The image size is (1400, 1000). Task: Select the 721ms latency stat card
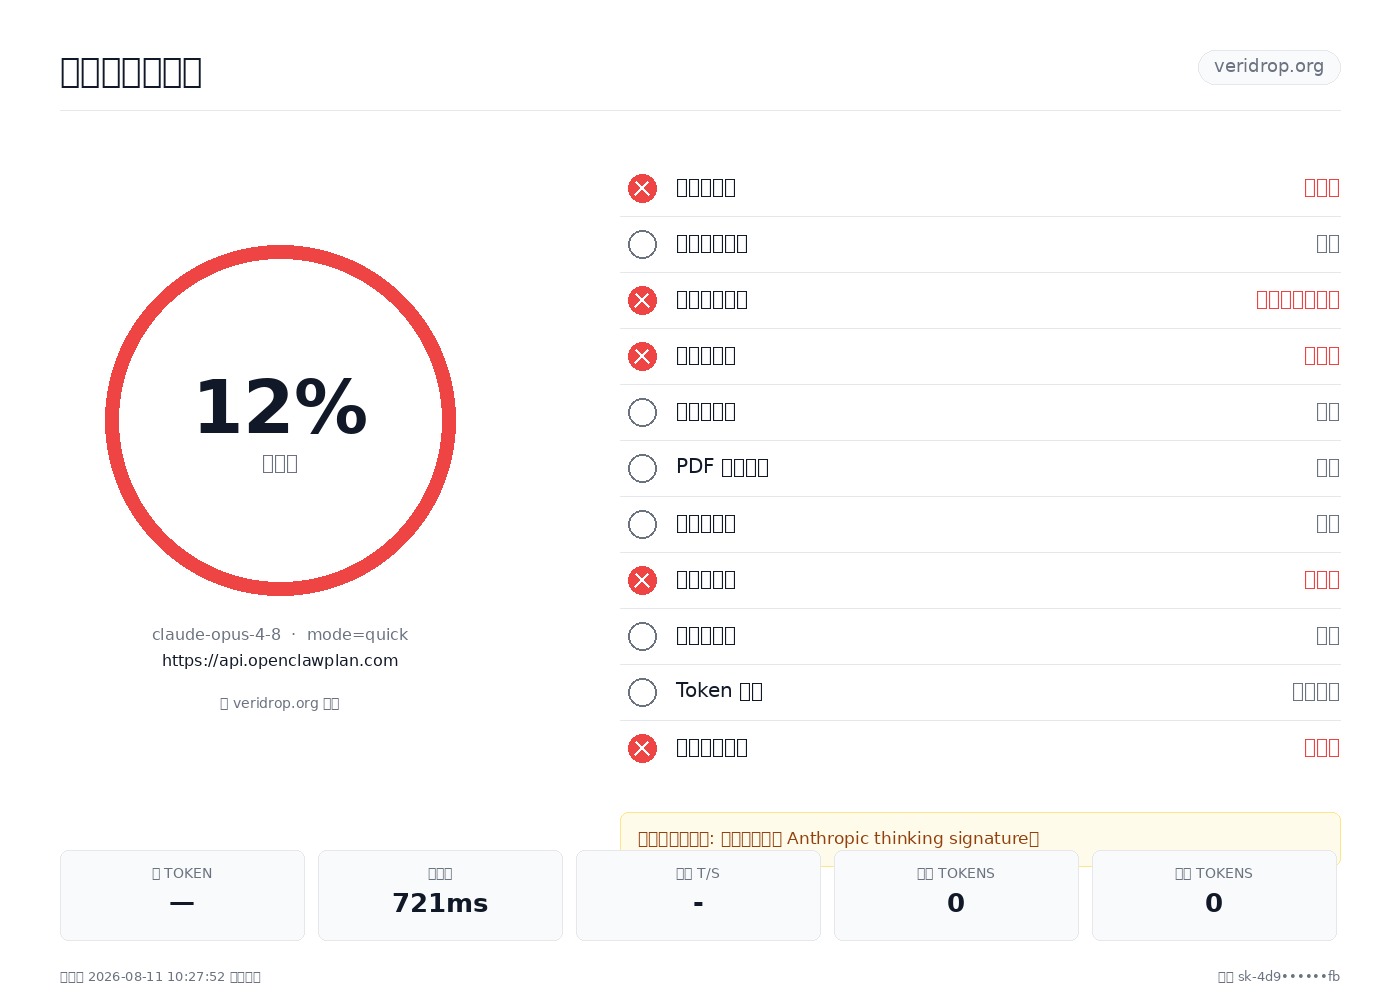(x=440, y=895)
